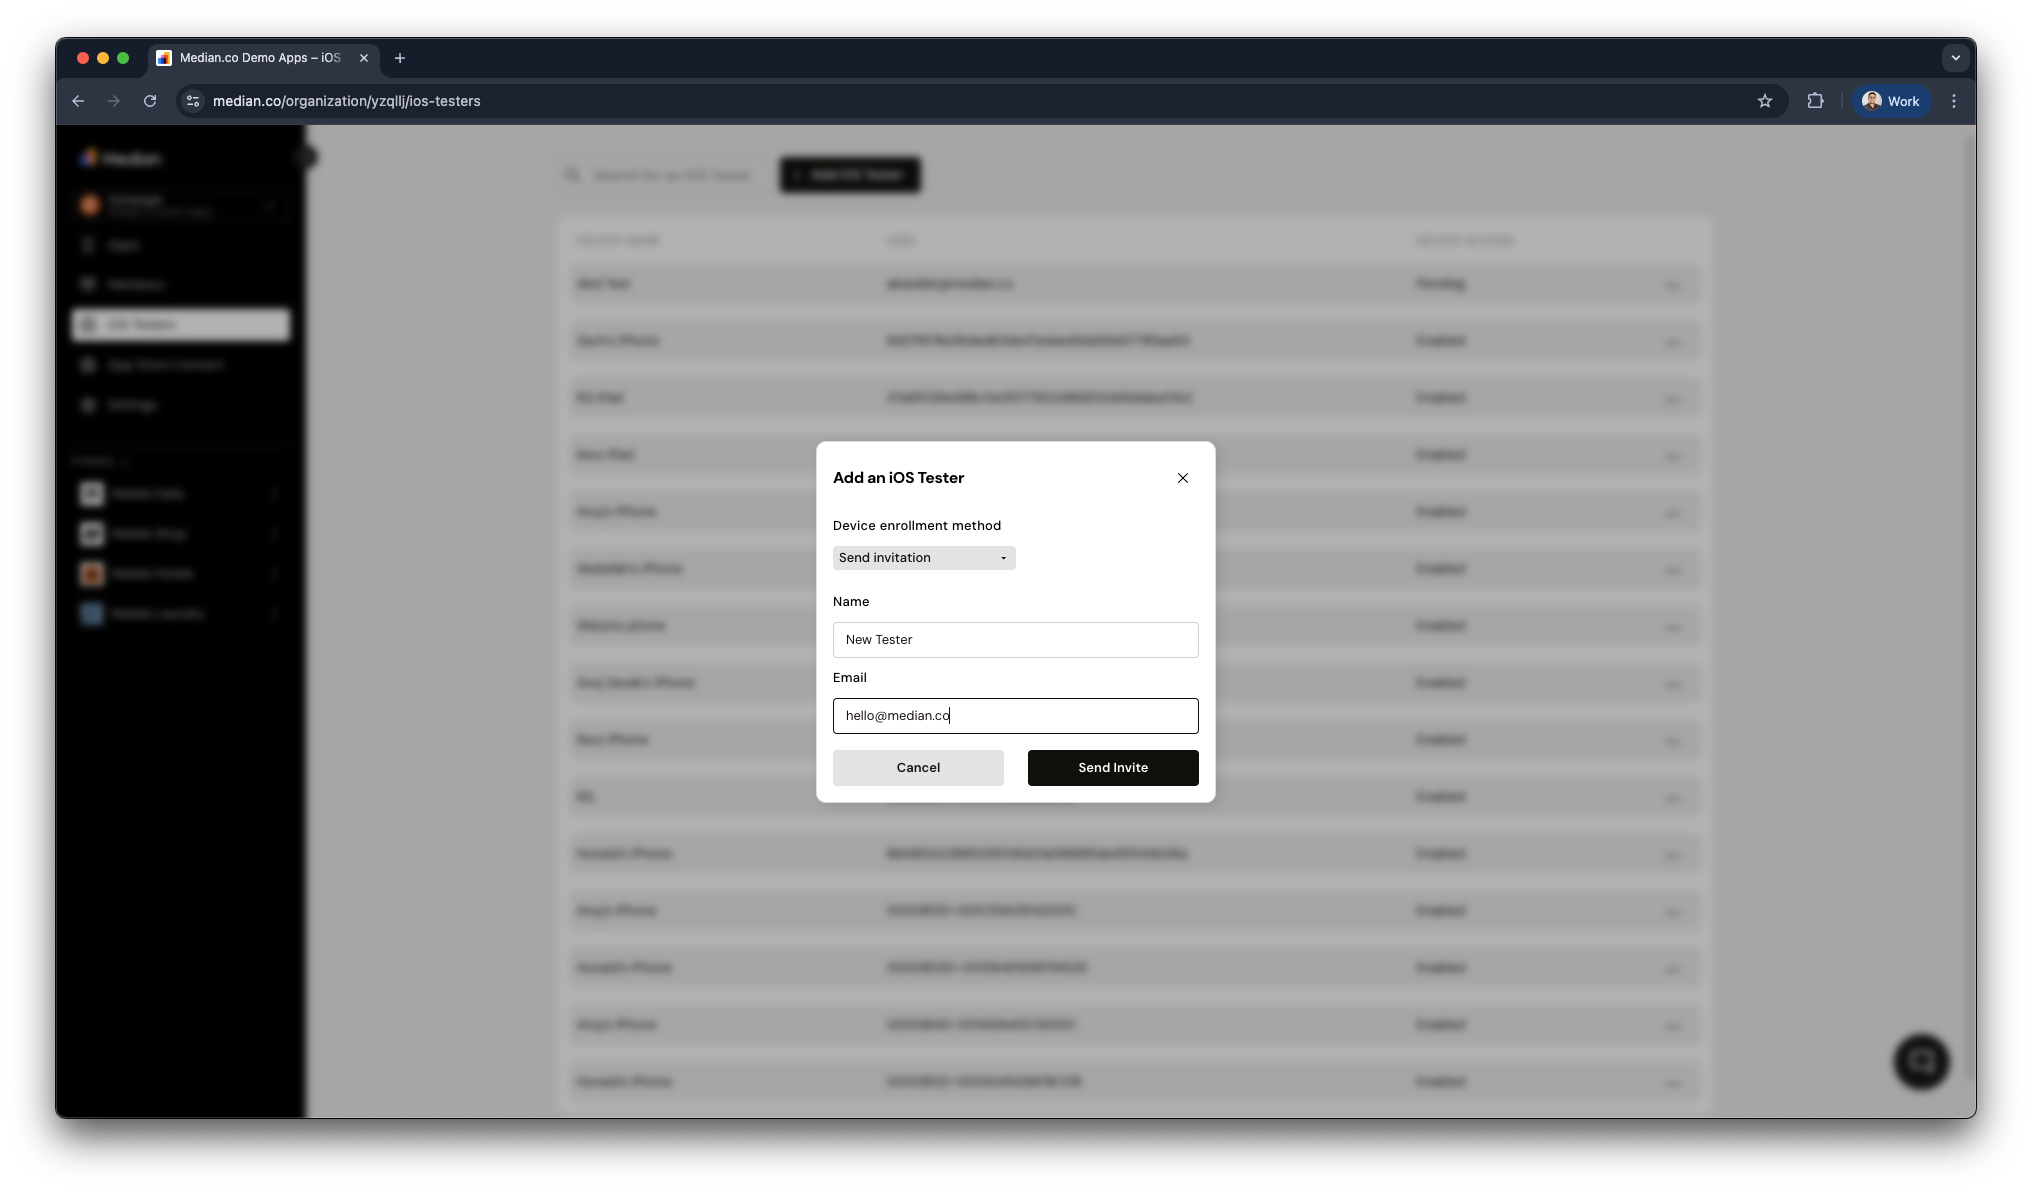Click the Add iOS Tester button
Image resolution: width=2032 pixels, height=1192 pixels.
click(849, 174)
